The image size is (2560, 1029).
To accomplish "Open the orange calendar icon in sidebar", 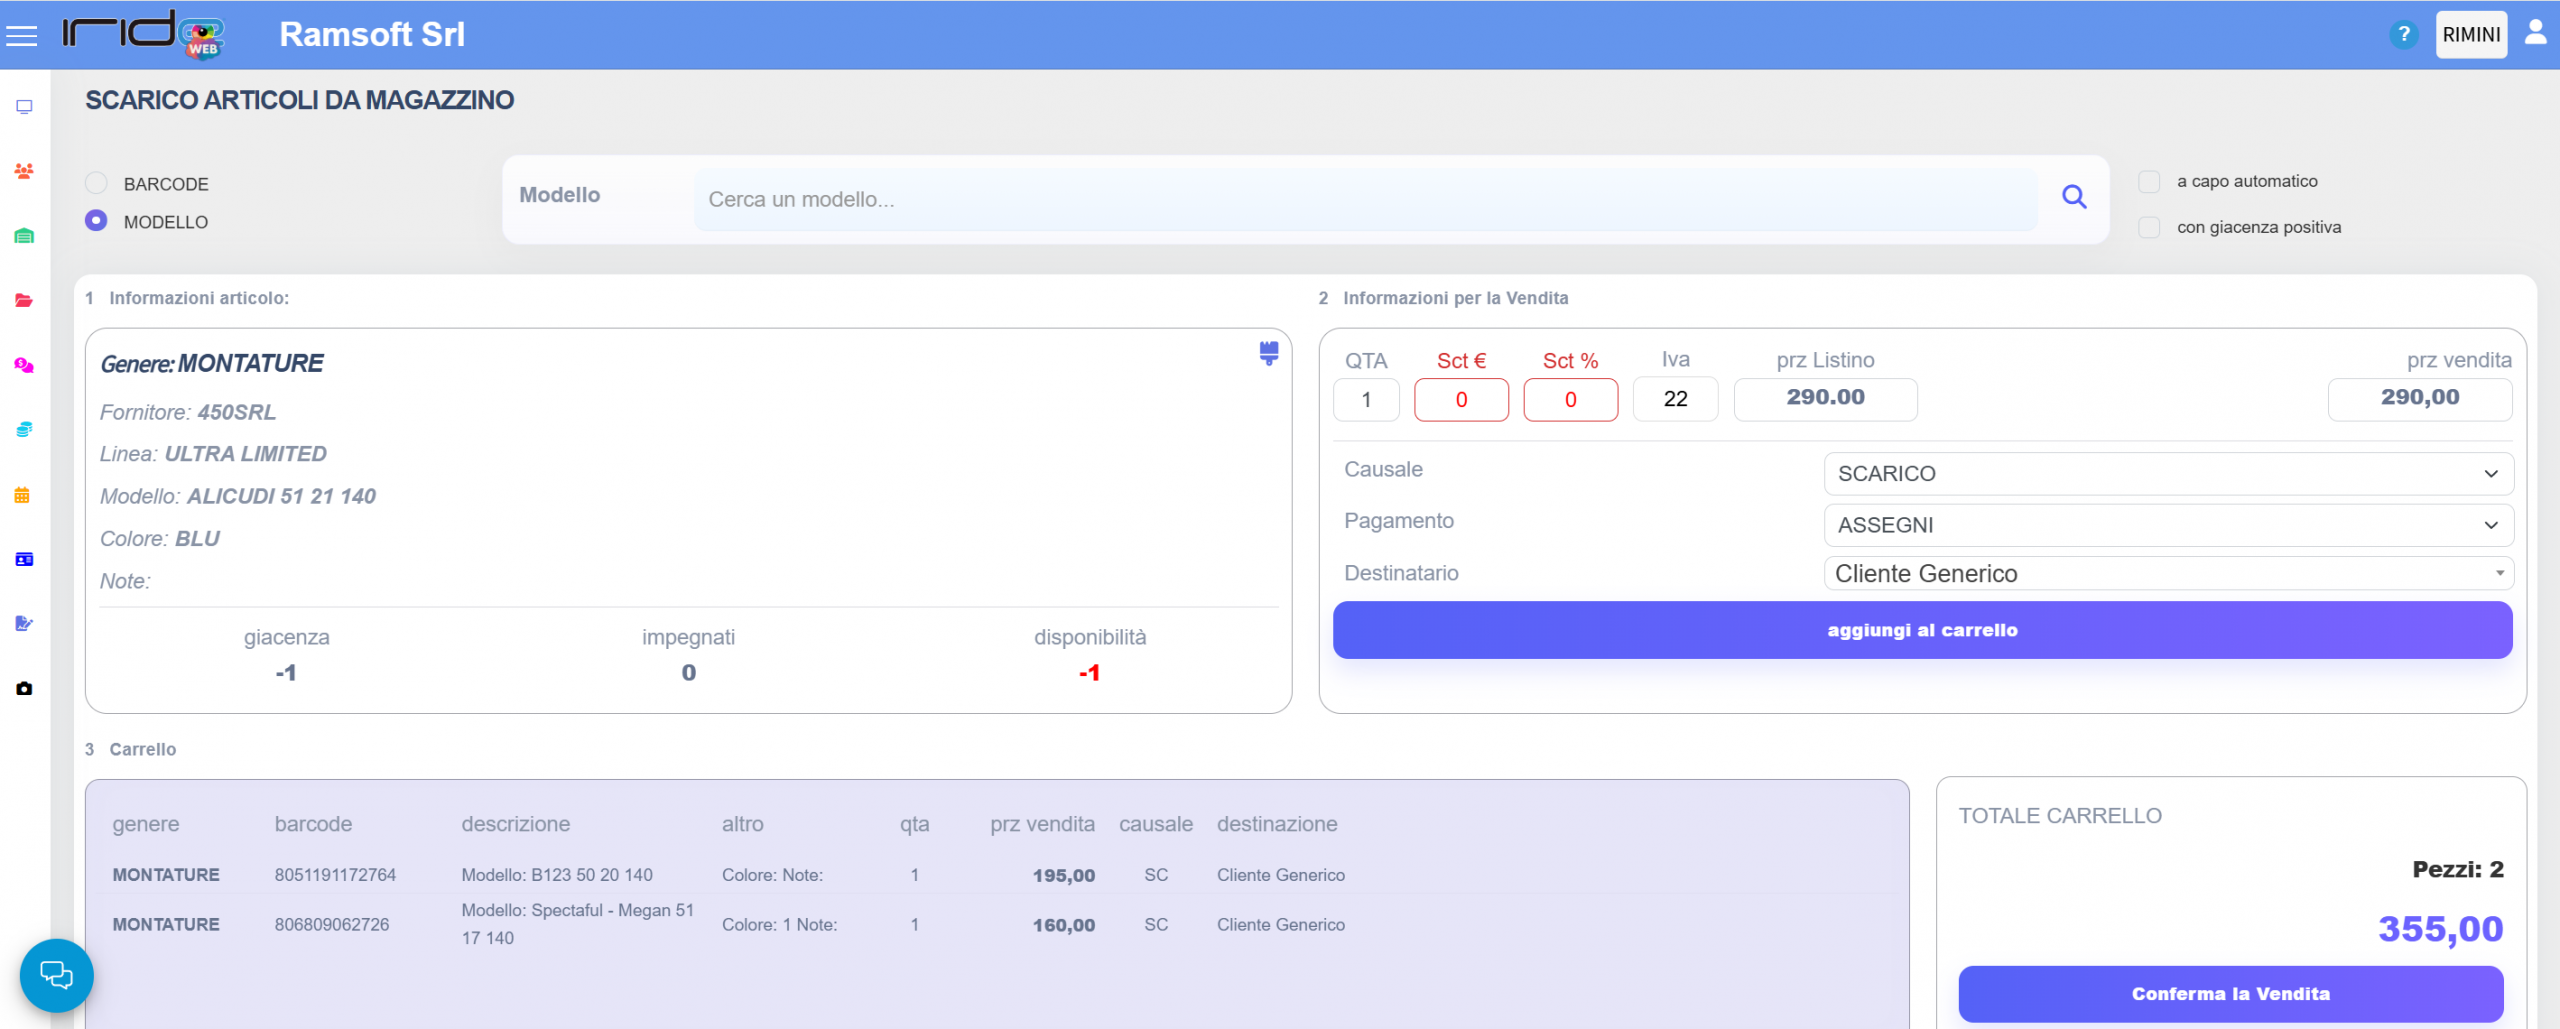I will (x=22, y=495).
